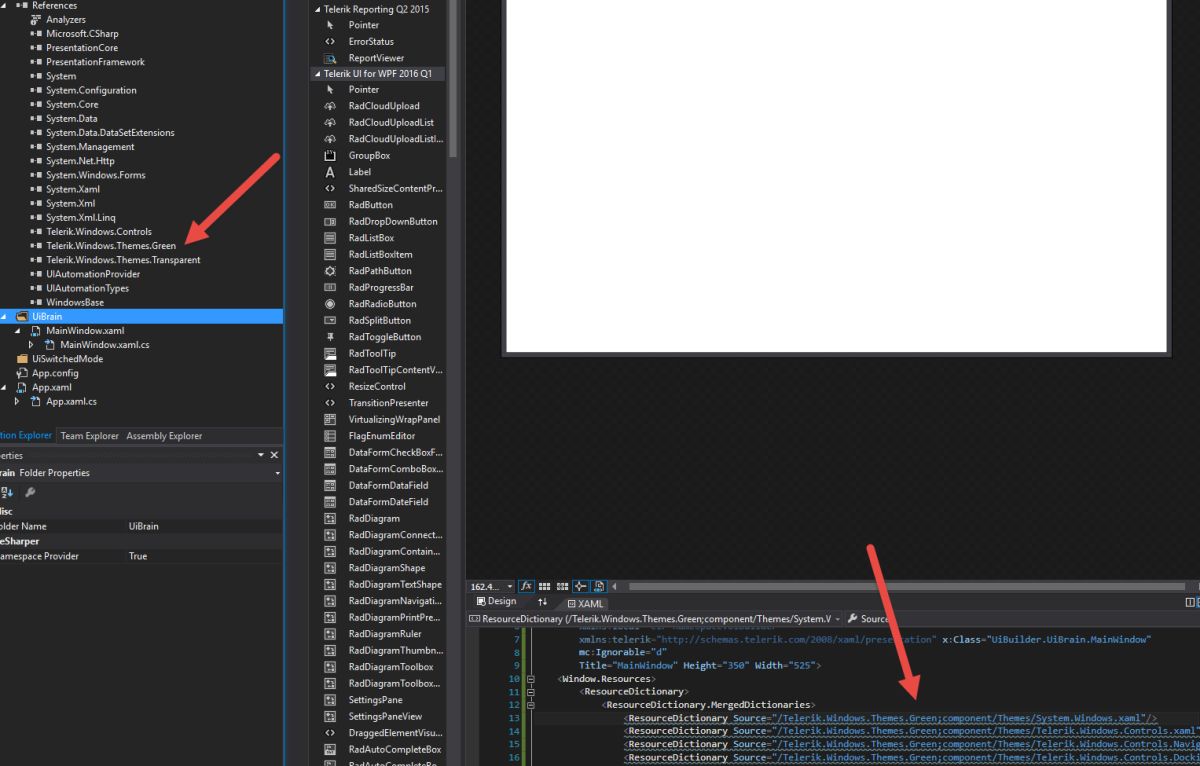Toggle project code in the designer bar

coord(599,586)
